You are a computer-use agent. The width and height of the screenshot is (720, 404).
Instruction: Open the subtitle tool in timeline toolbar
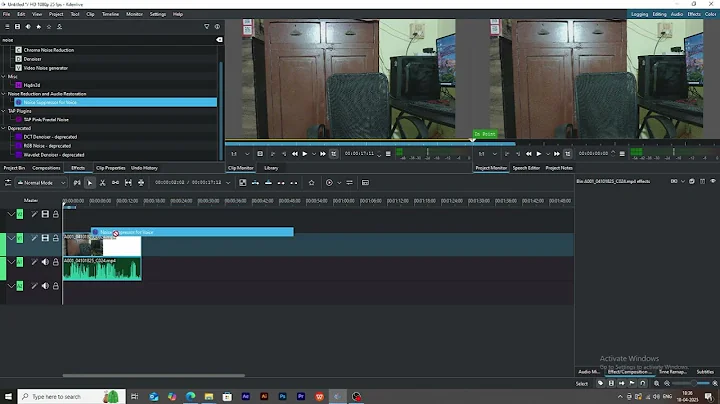click(366, 183)
